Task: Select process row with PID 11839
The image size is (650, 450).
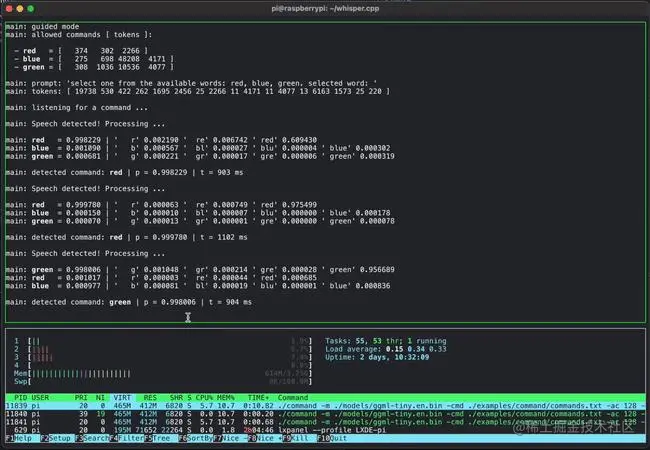Action: [325, 406]
